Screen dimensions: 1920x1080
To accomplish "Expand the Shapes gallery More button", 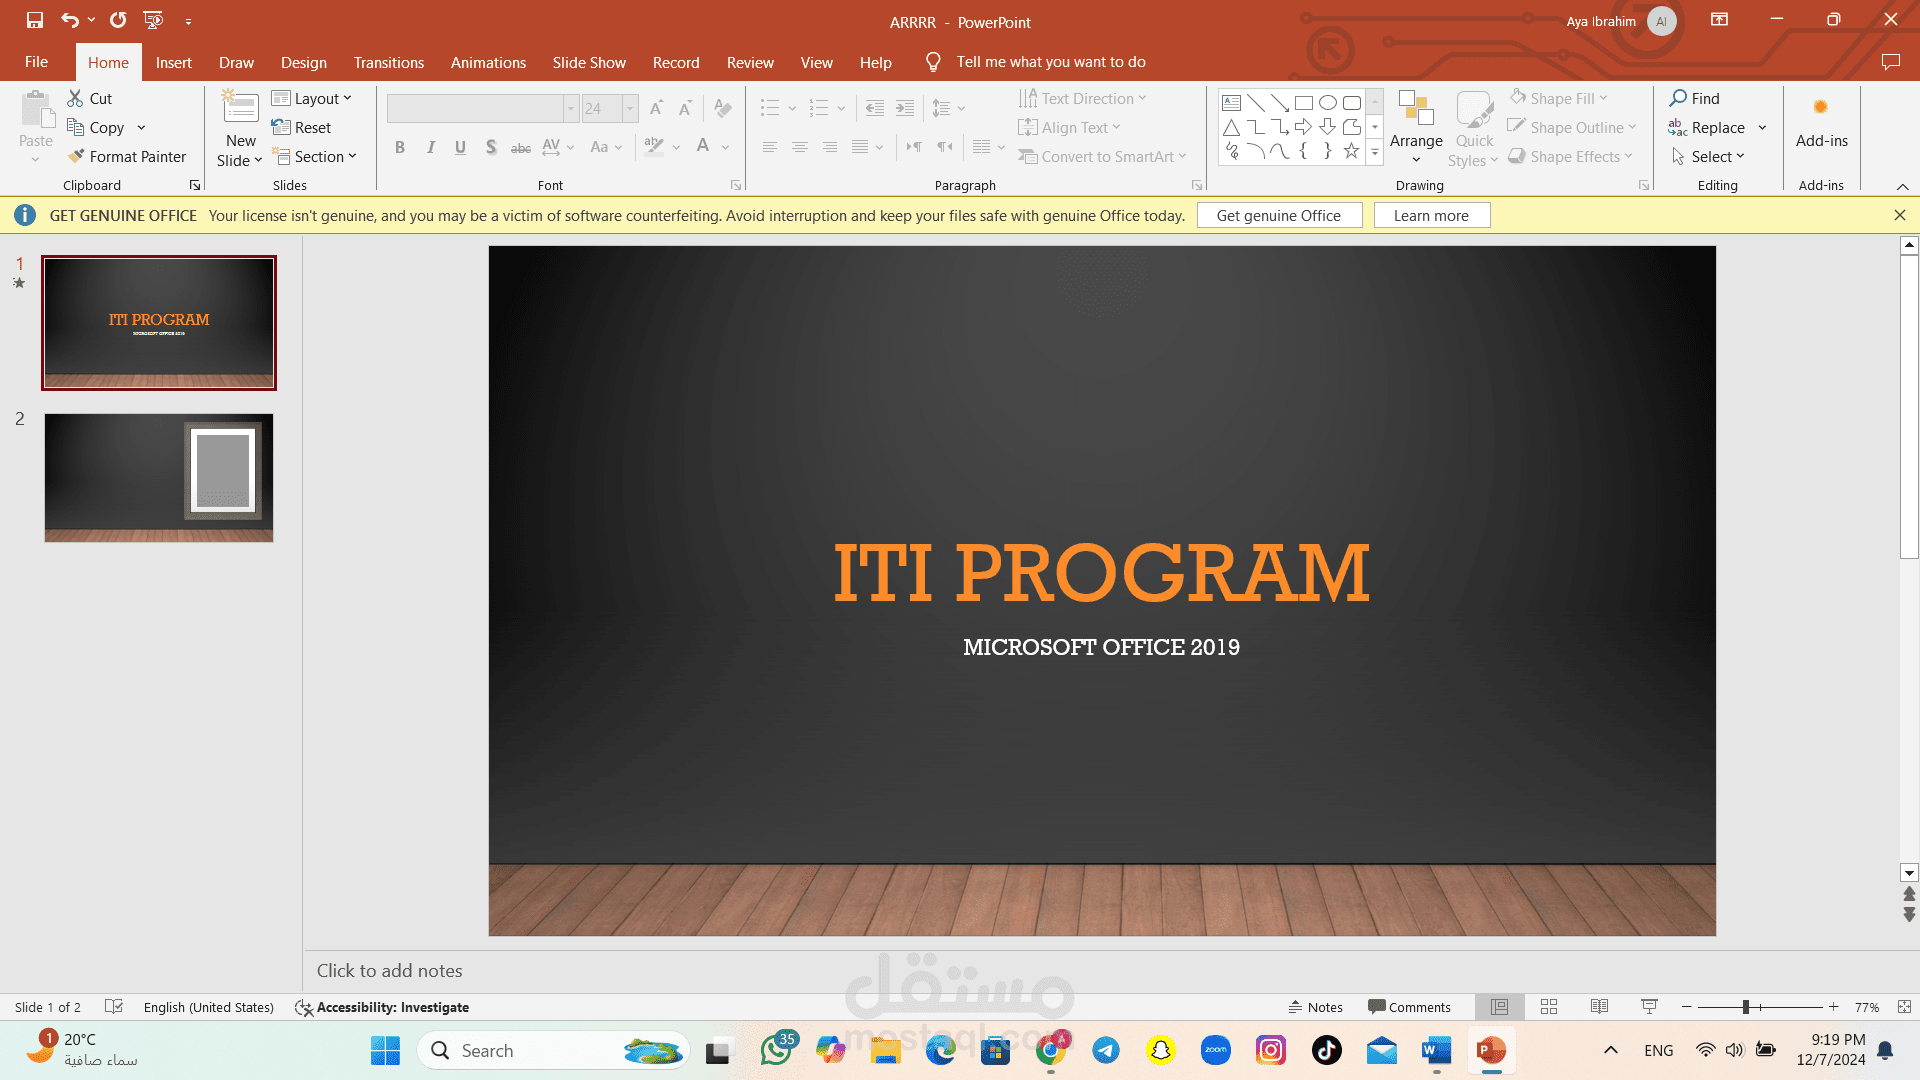I will pyautogui.click(x=1375, y=152).
